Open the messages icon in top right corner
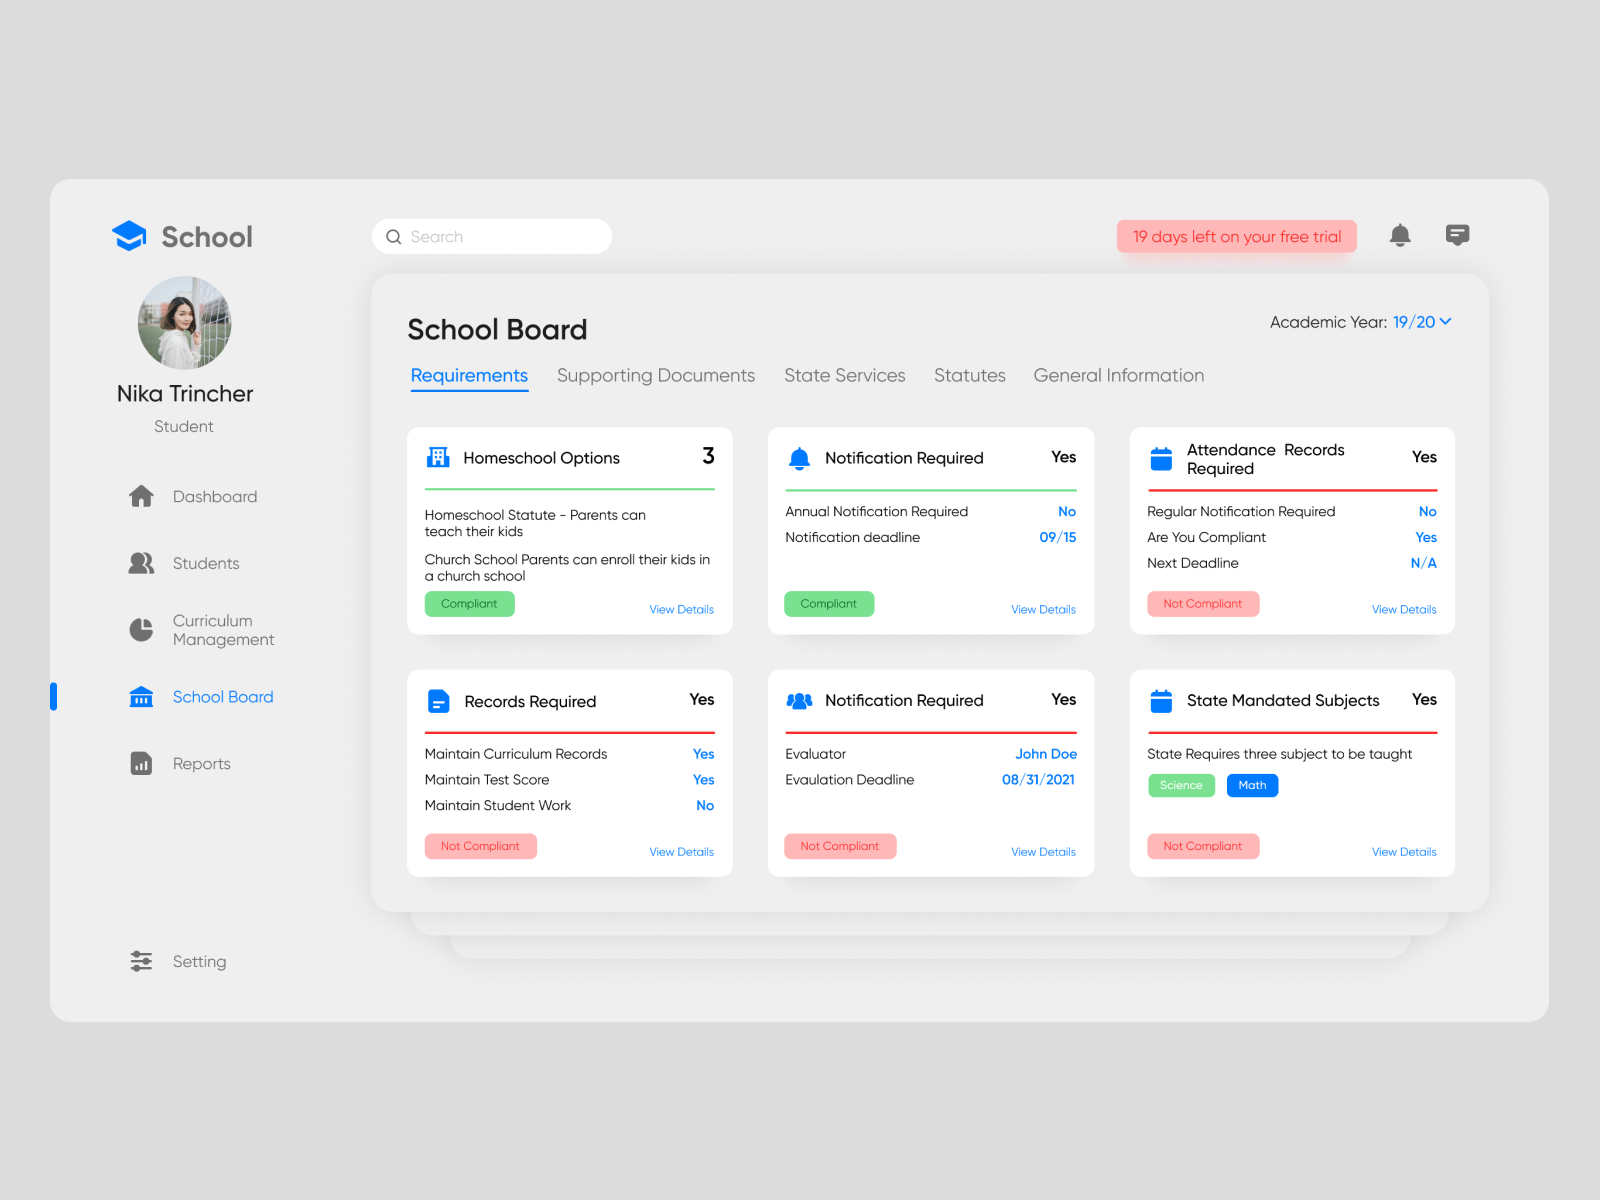The height and width of the screenshot is (1200, 1600). tap(1457, 235)
